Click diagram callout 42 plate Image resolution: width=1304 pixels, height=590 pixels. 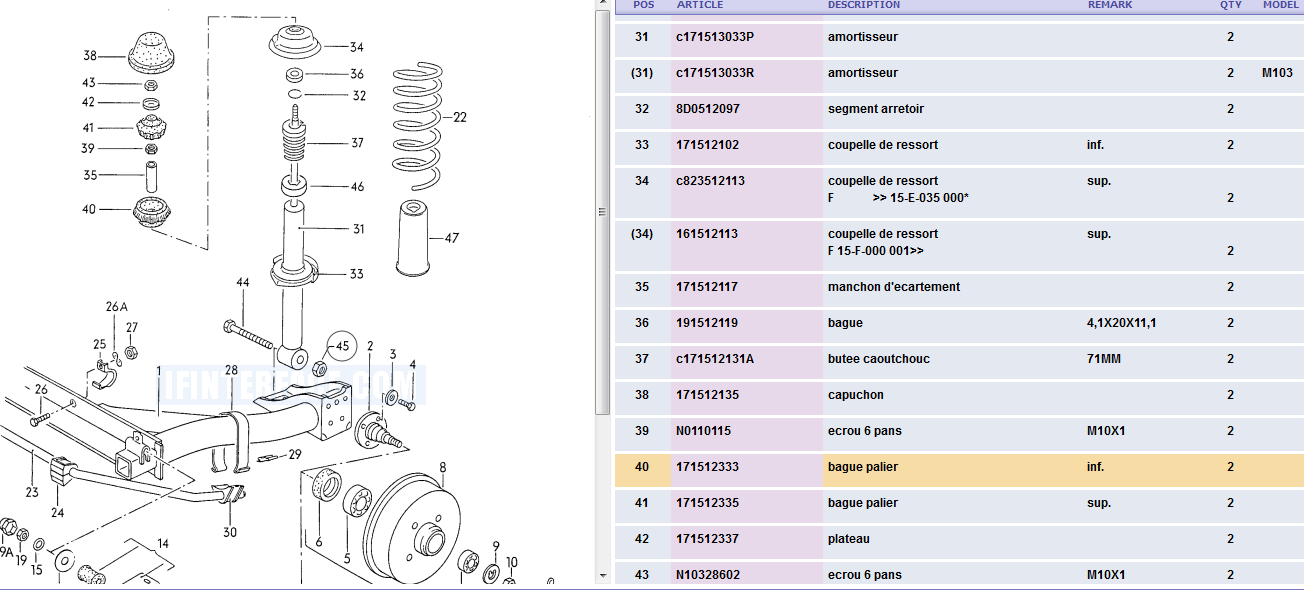pos(89,102)
